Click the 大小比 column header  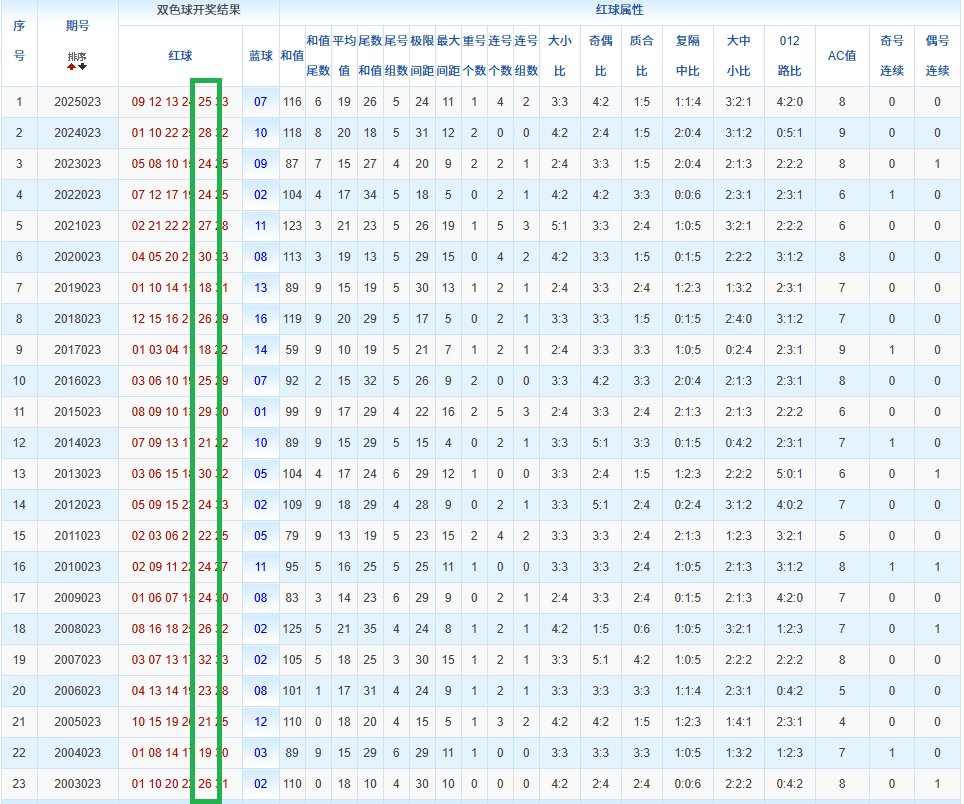click(559, 56)
